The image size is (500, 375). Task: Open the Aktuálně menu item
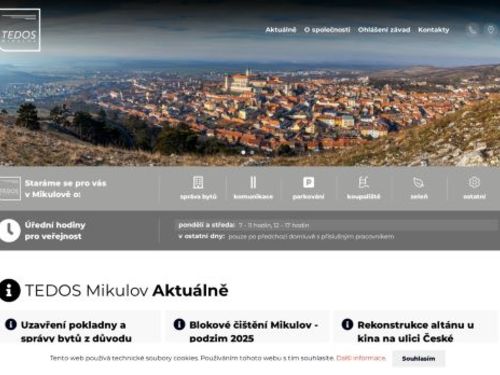tap(281, 30)
